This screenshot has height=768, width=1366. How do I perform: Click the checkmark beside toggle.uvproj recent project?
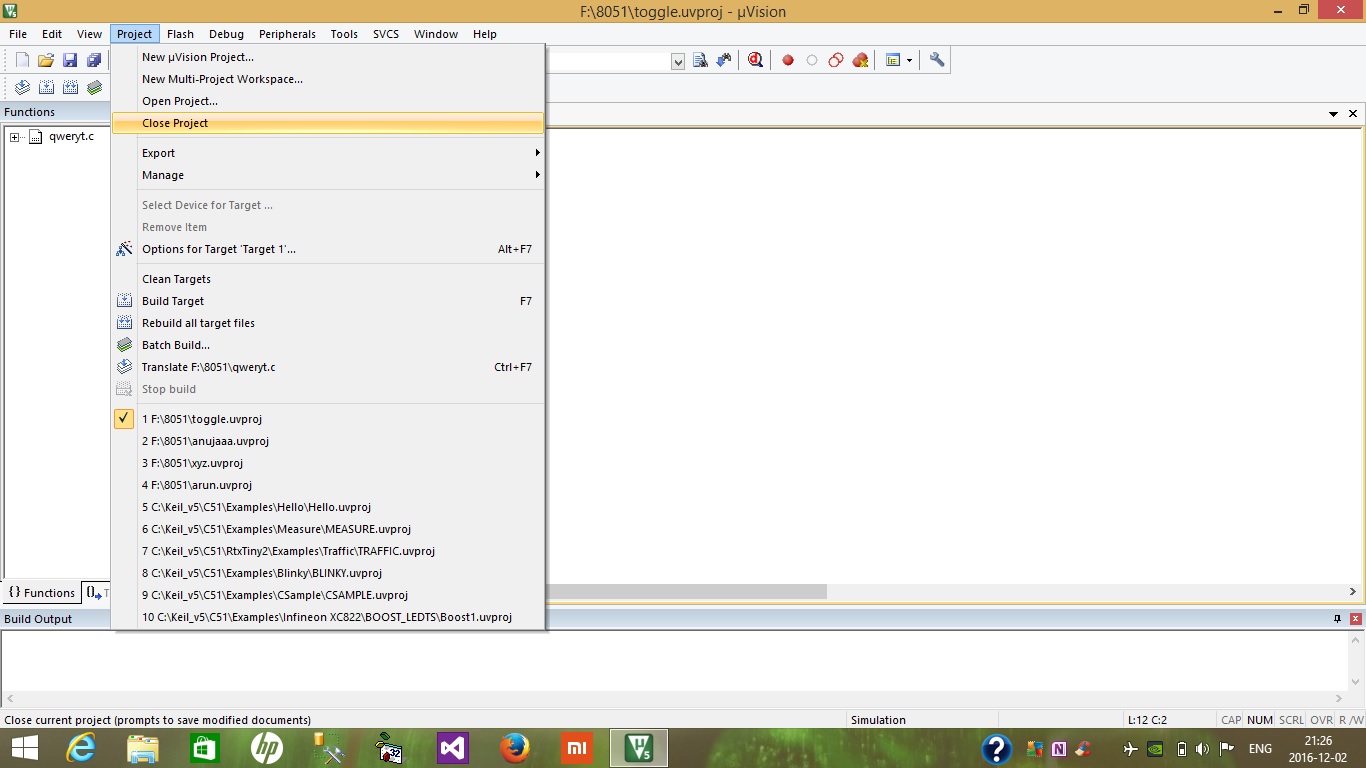[123, 419]
